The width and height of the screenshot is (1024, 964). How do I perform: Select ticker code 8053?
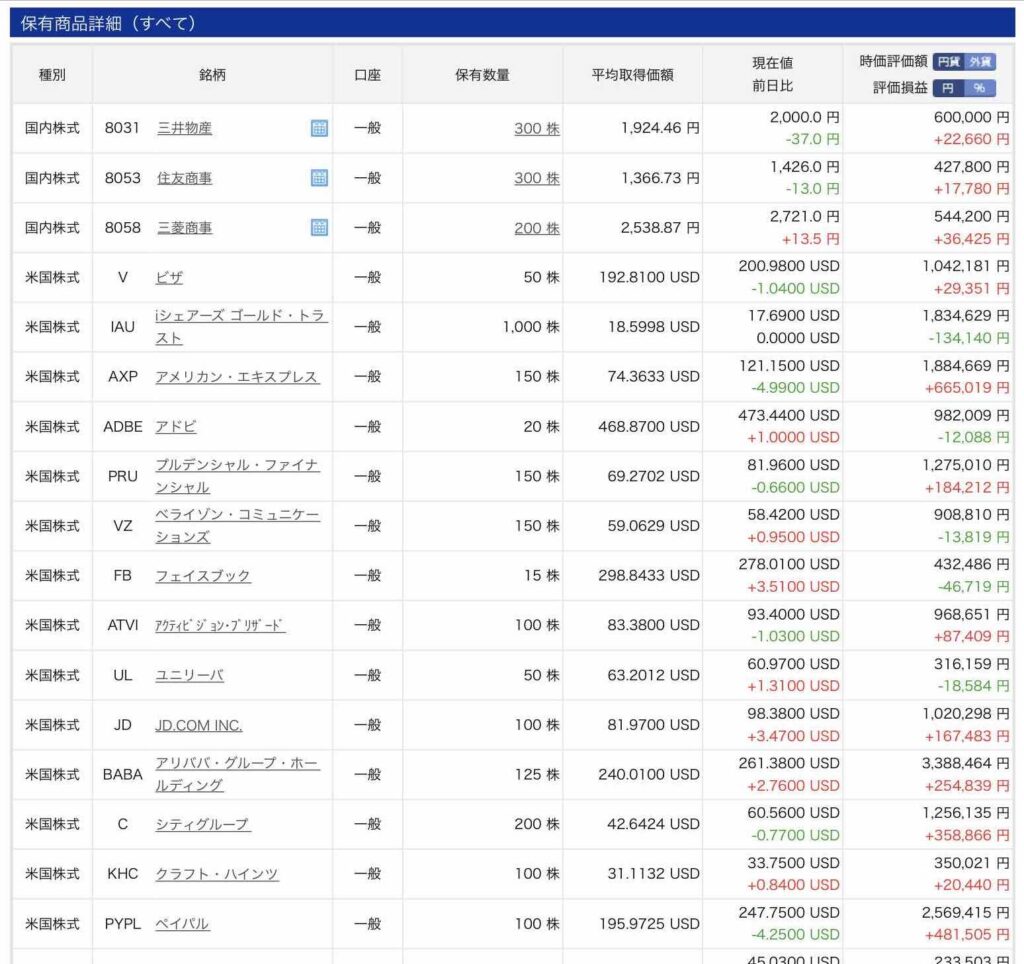122,178
